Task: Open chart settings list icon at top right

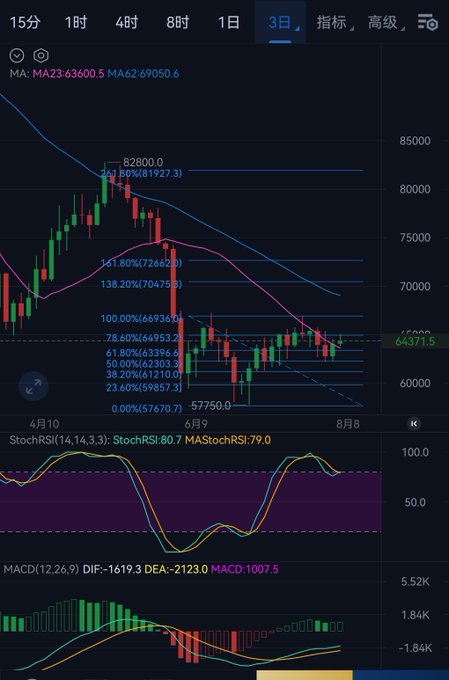Action: (428, 23)
